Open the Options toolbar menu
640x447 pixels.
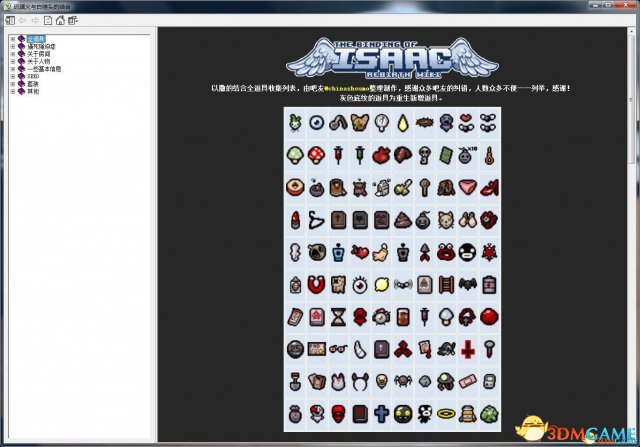pos(73,20)
